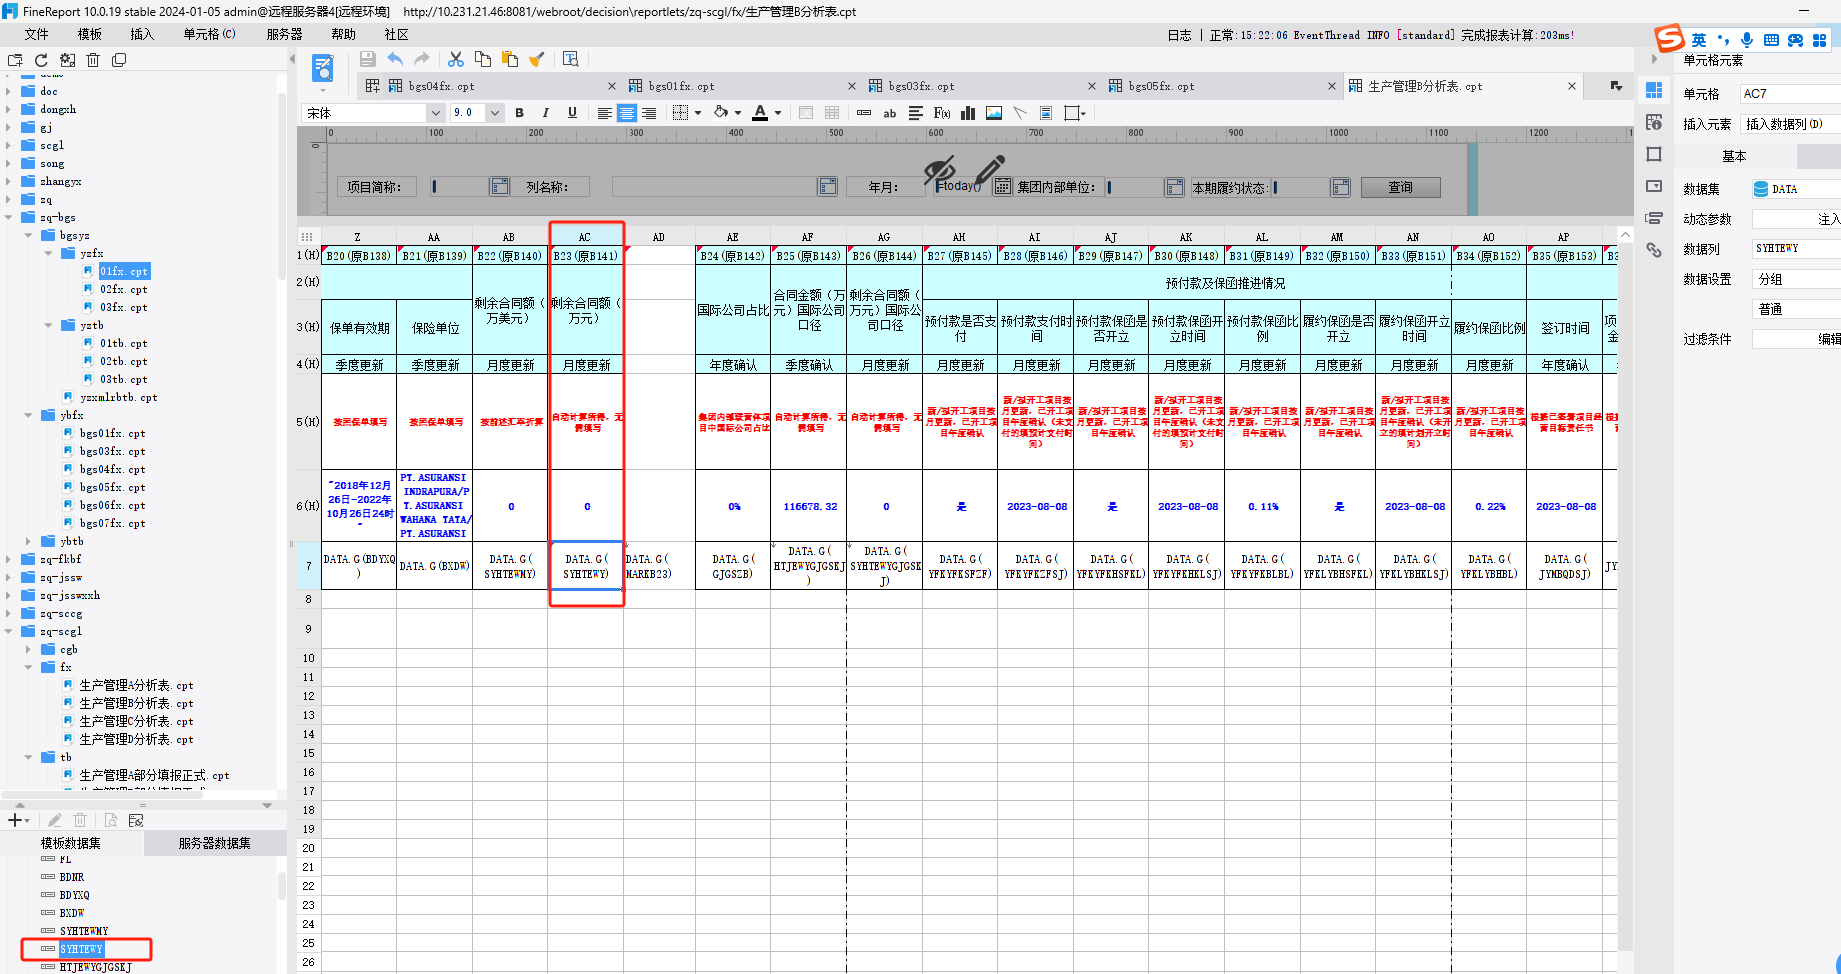Click the Save icon in the top toolbar
1841x974 pixels.
coord(368,60)
